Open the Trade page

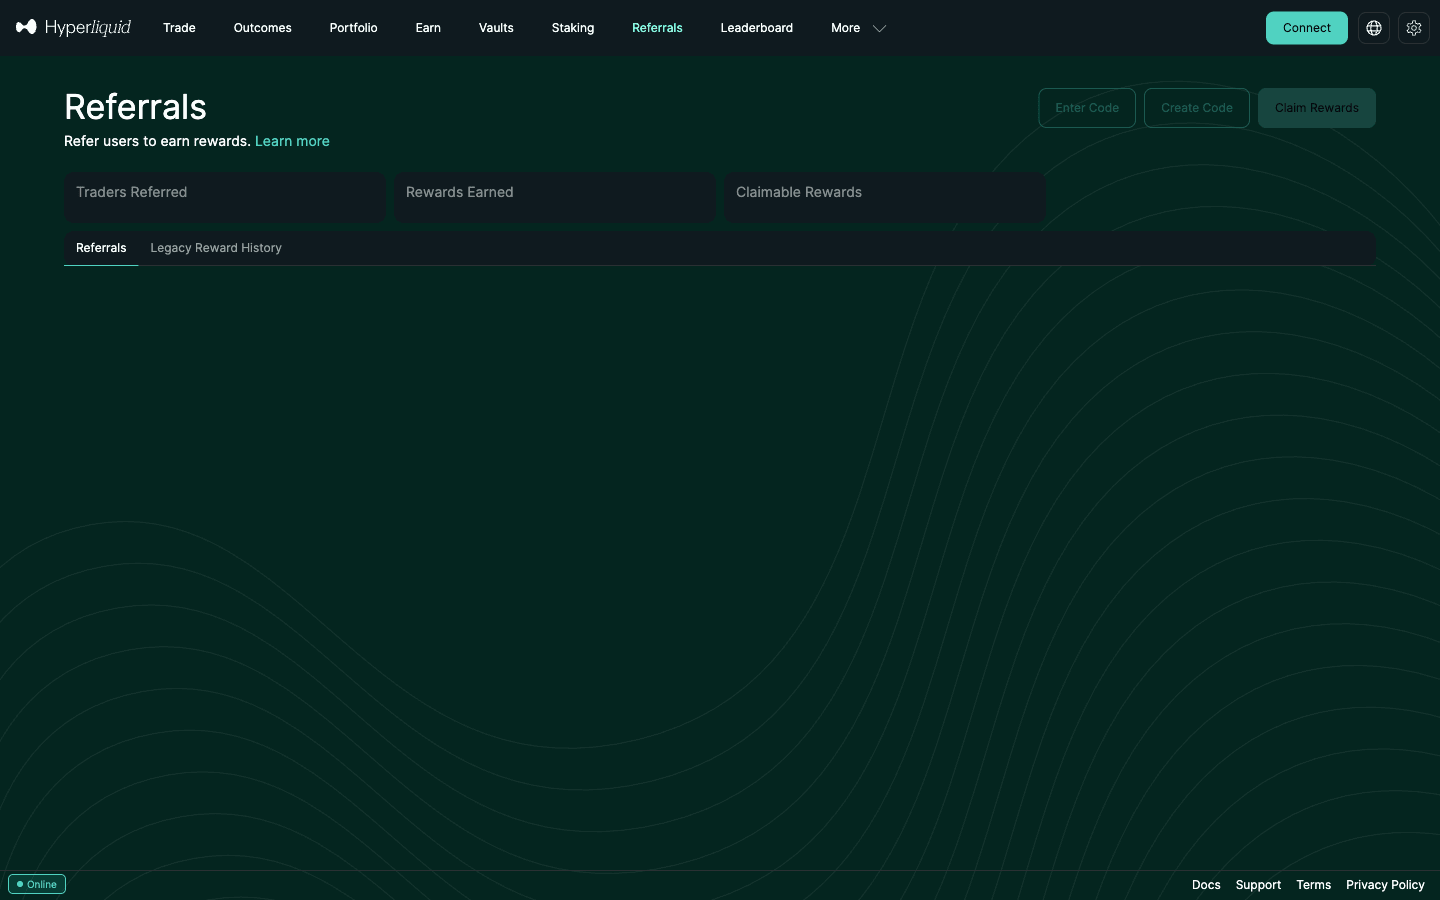tap(179, 28)
